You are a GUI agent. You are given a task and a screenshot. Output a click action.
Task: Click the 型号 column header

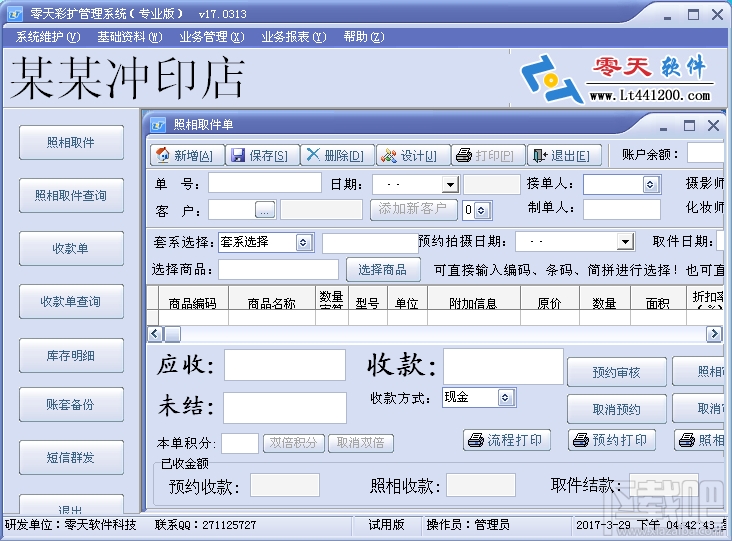pyautogui.click(x=367, y=298)
